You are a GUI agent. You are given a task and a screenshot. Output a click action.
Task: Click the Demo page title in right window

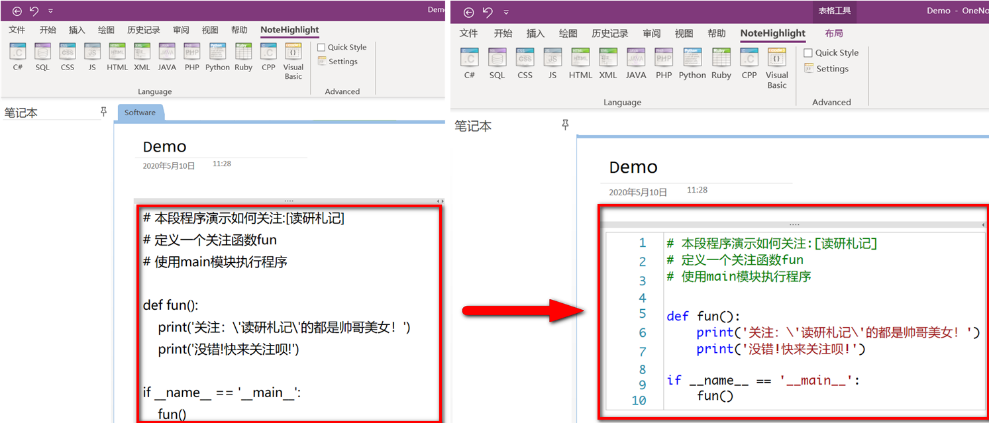(x=633, y=167)
